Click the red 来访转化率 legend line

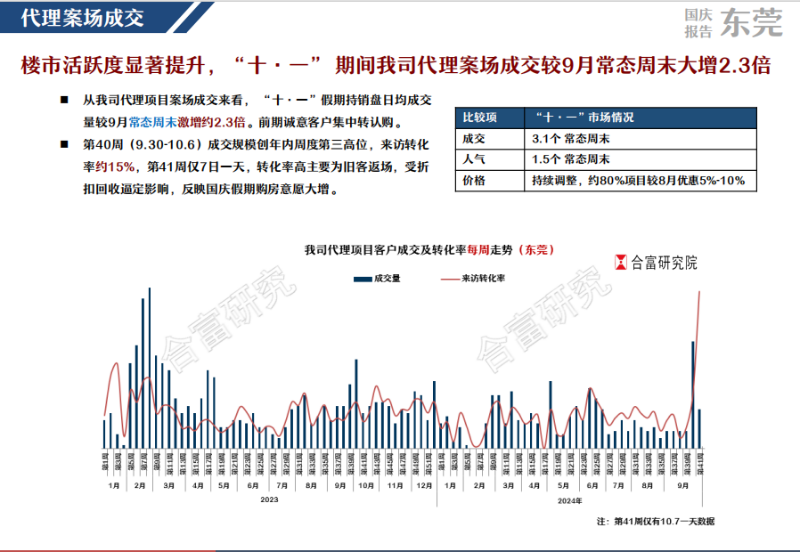click(450, 279)
